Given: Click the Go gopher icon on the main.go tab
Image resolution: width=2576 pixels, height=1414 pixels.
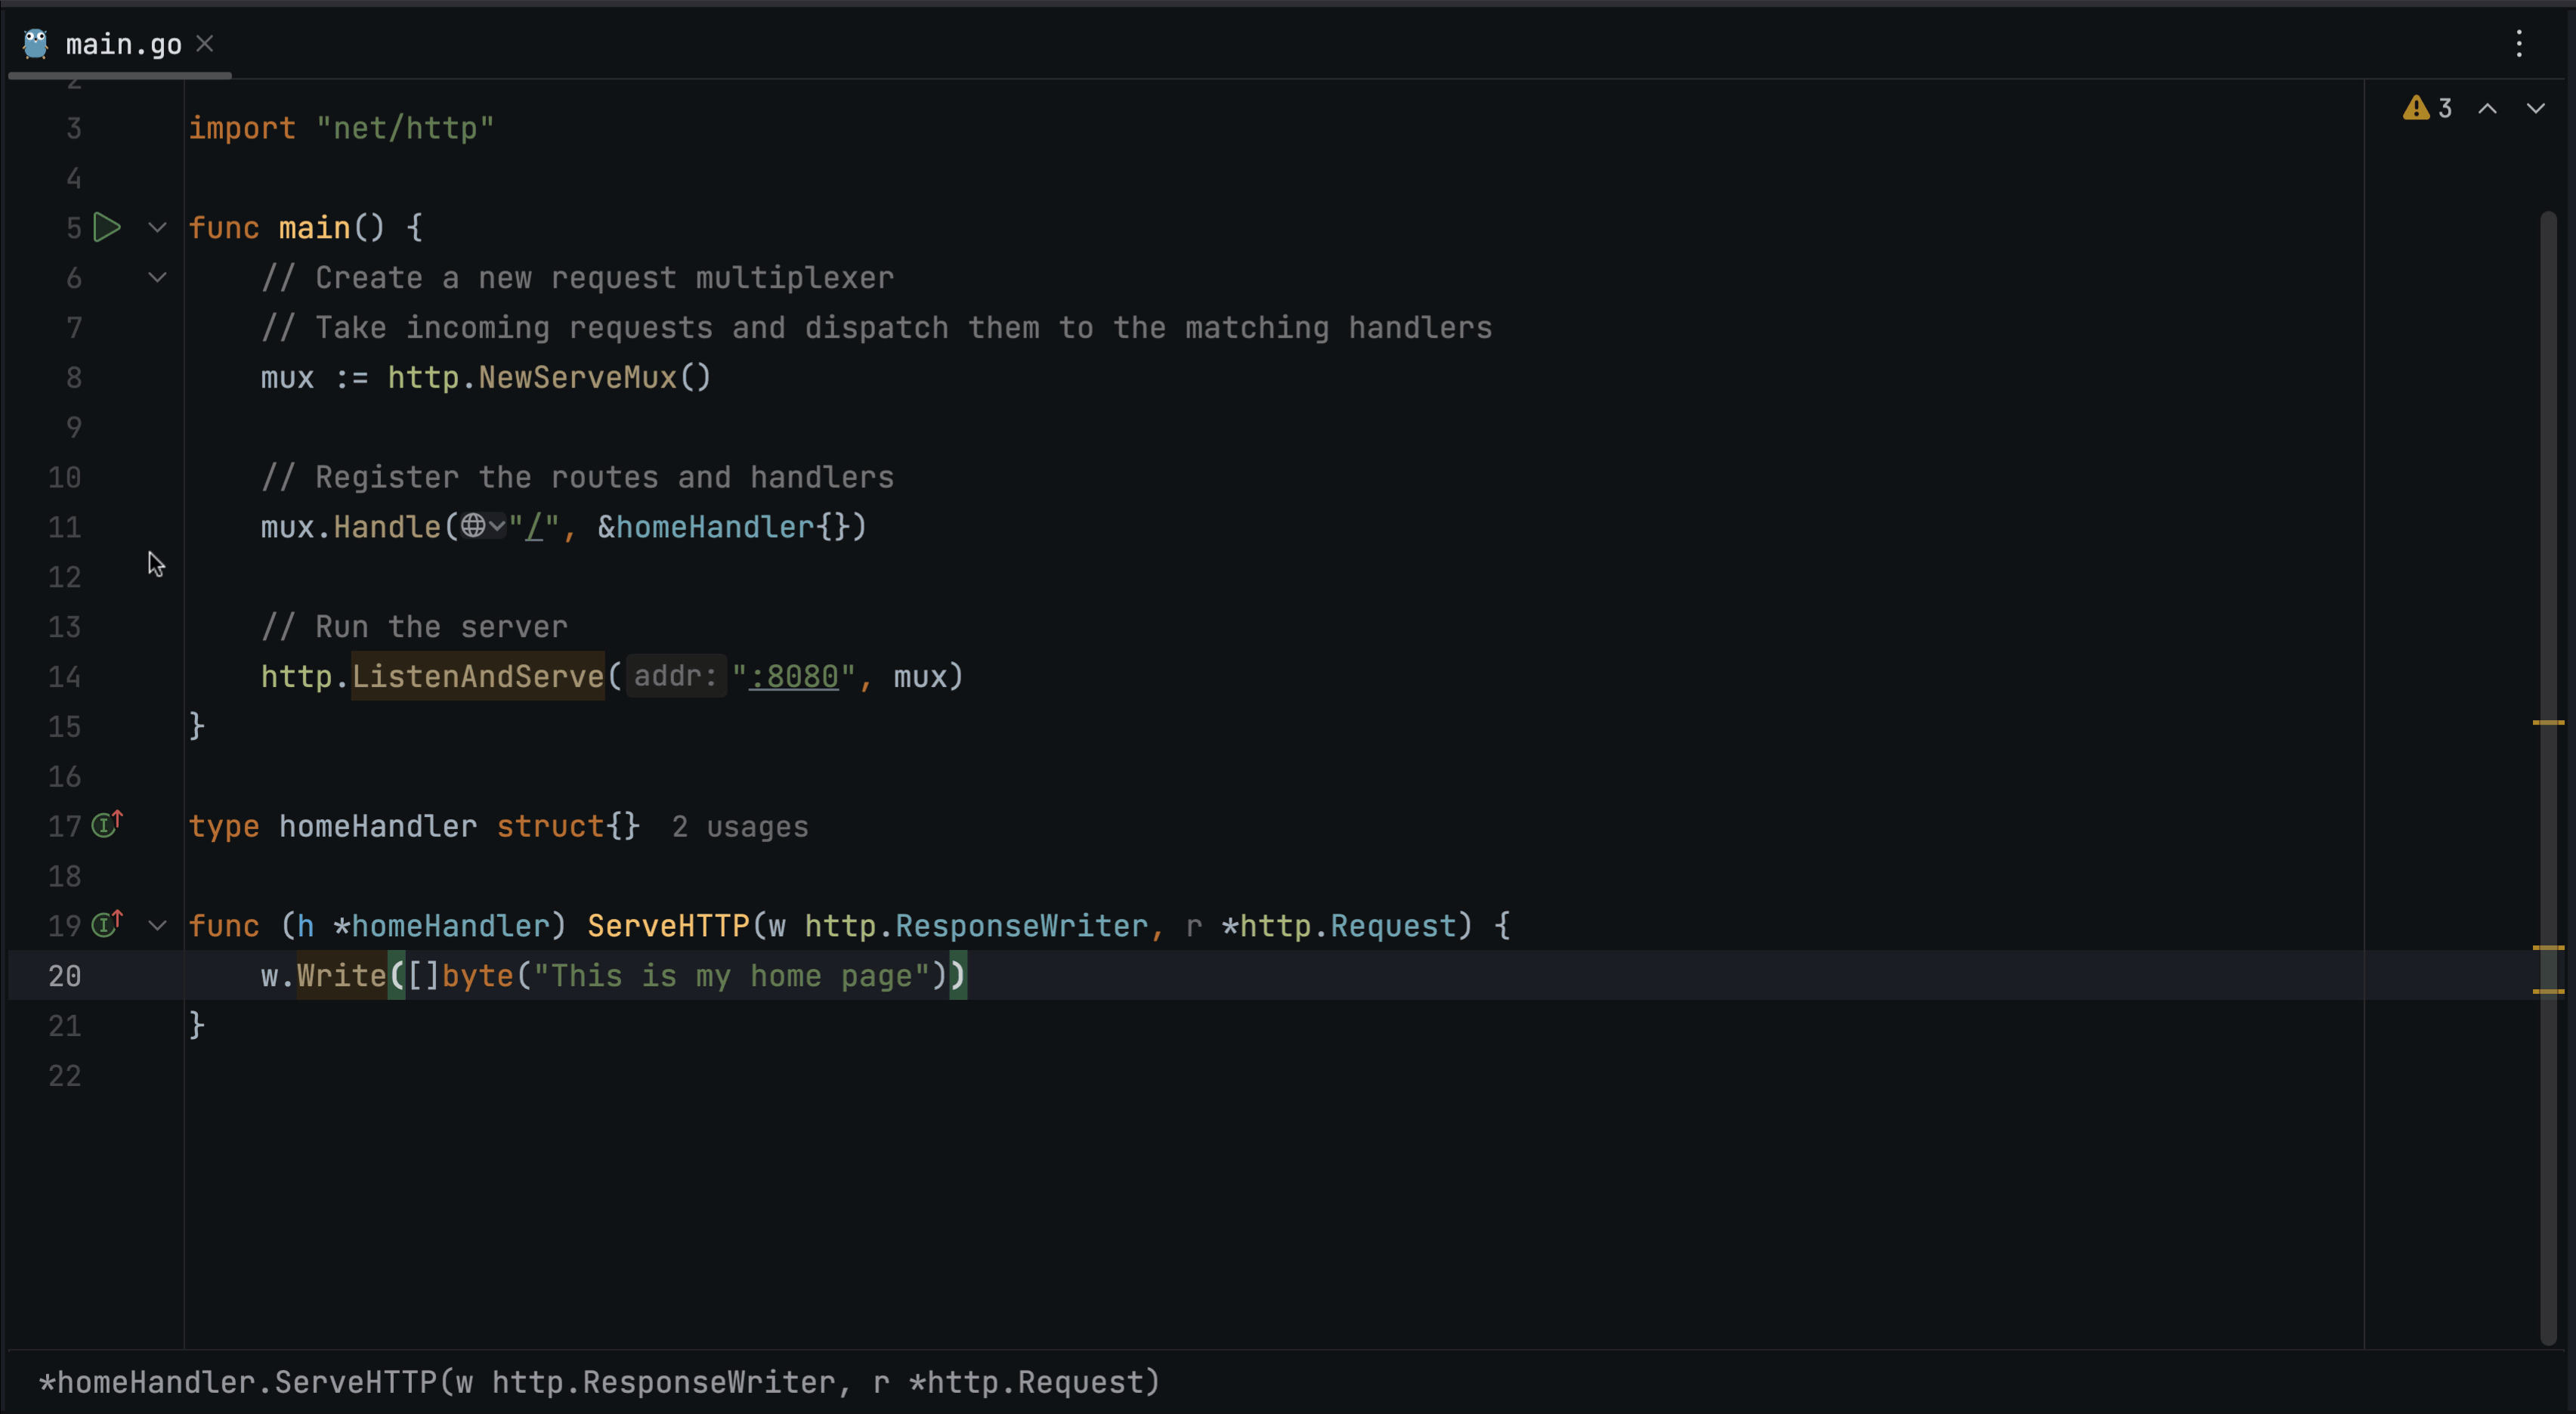Looking at the screenshot, I should point(35,43).
